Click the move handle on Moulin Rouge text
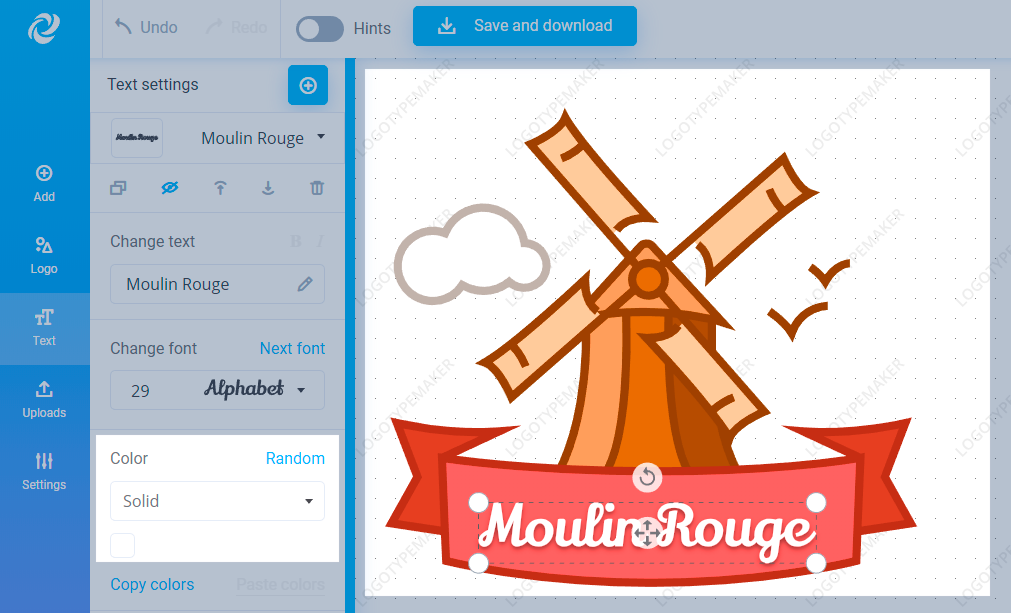 [647, 533]
